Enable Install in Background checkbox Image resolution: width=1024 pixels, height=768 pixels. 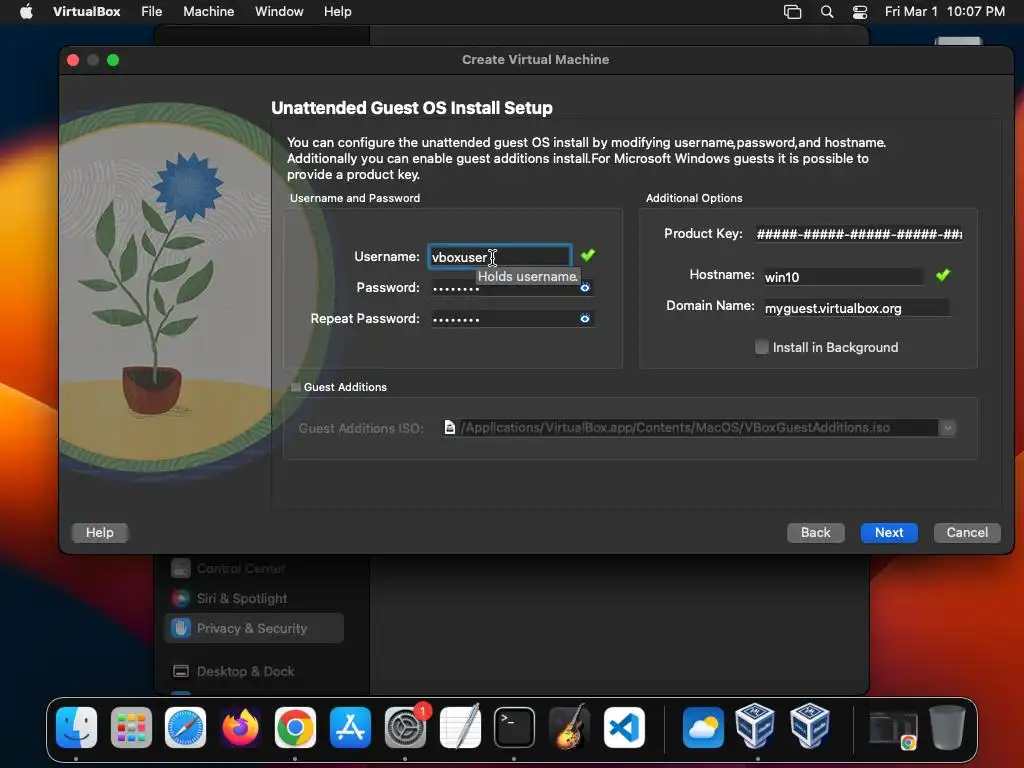[x=761, y=347]
